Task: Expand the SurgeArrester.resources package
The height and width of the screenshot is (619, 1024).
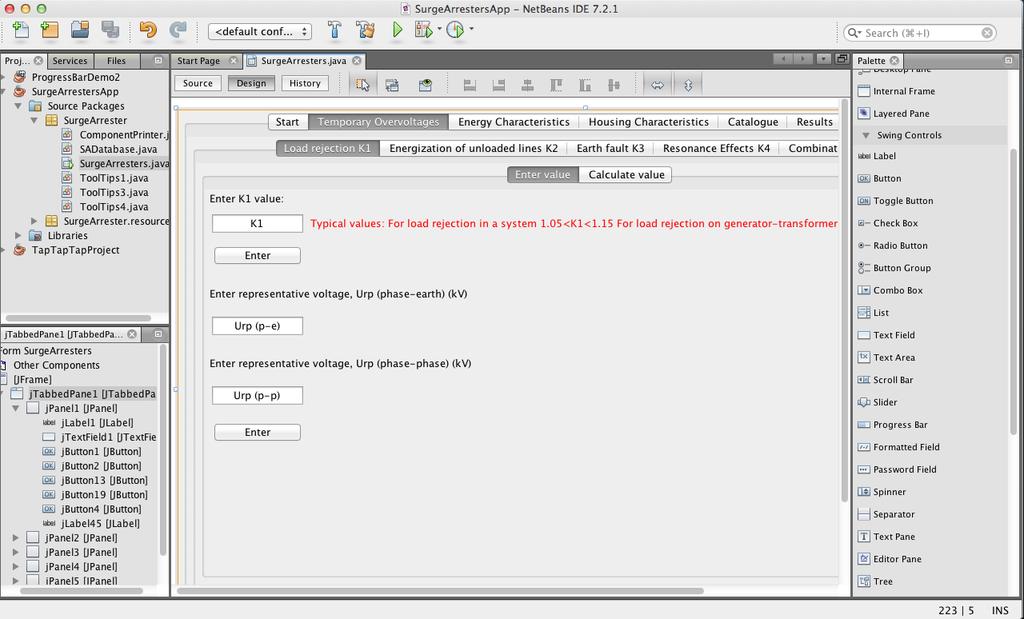Action: [x=34, y=221]
